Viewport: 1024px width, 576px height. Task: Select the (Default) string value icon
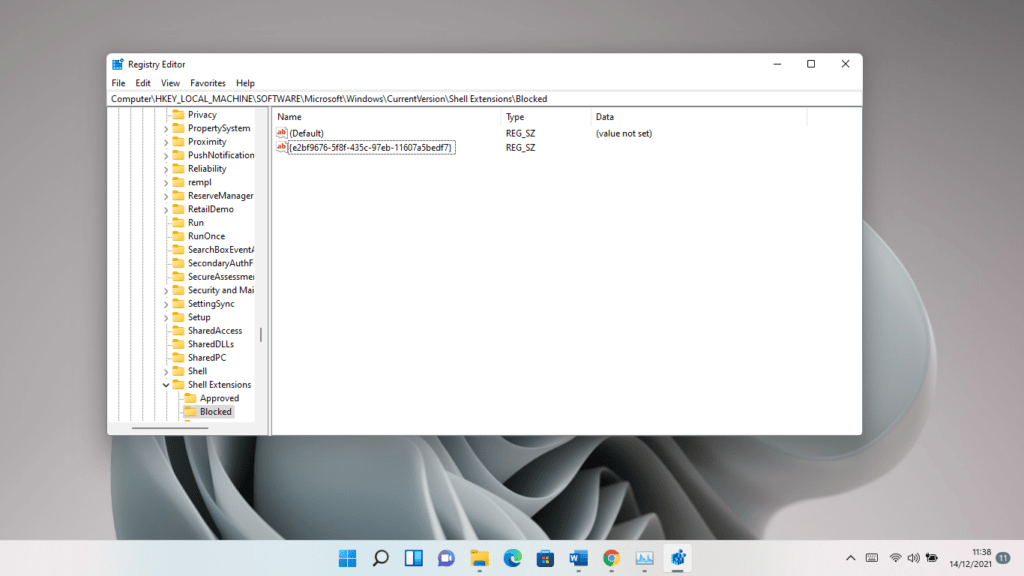pos(284,132)
